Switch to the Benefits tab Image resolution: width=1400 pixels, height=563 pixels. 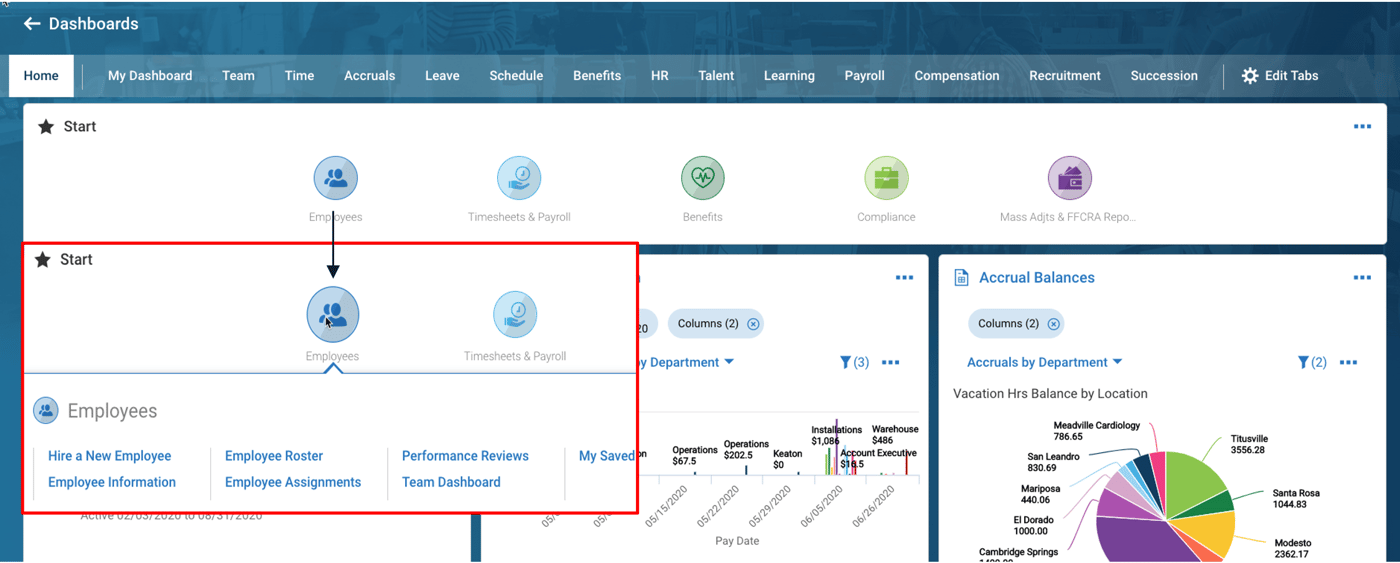597,76
